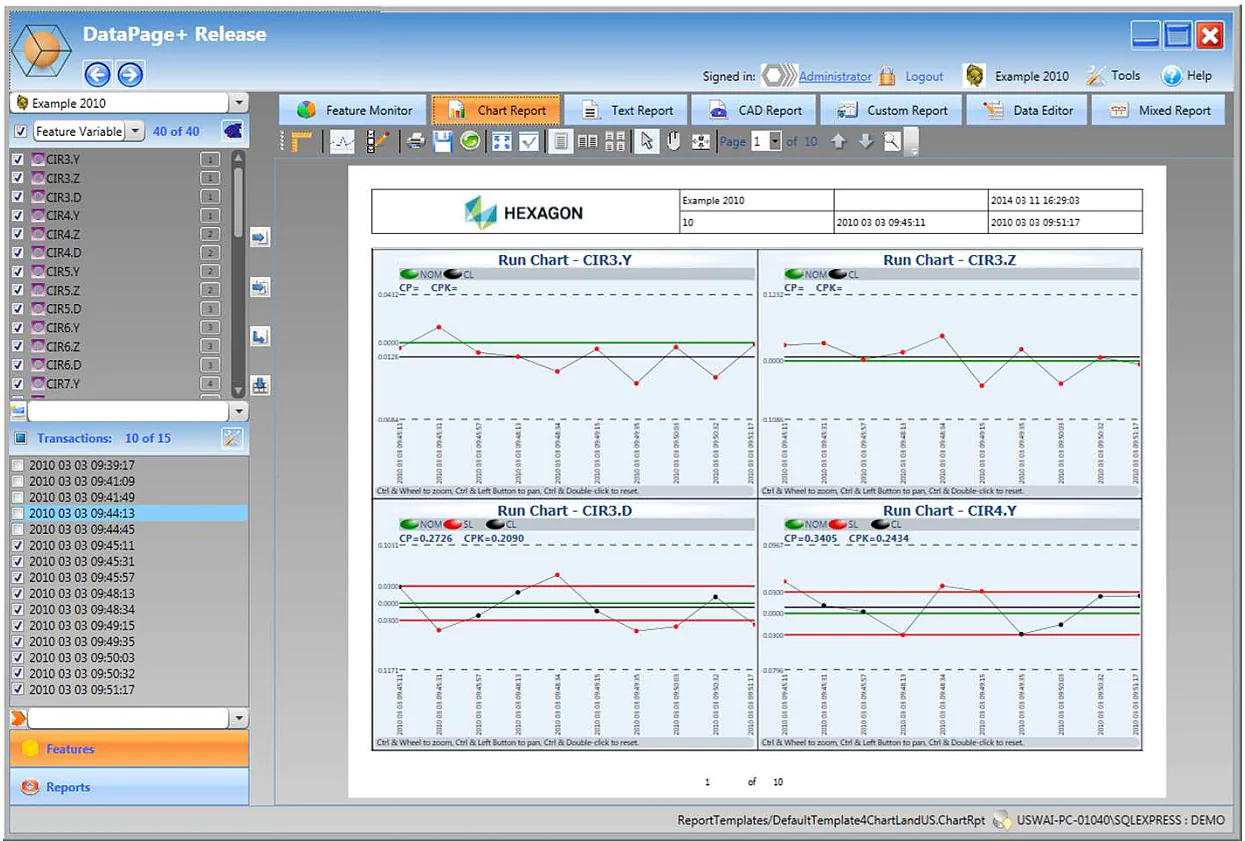Uncheck the 2010 03 03 09:45:11 transaction
Viewport: 1245px width, 841px height.
click(x=17, y=546)
